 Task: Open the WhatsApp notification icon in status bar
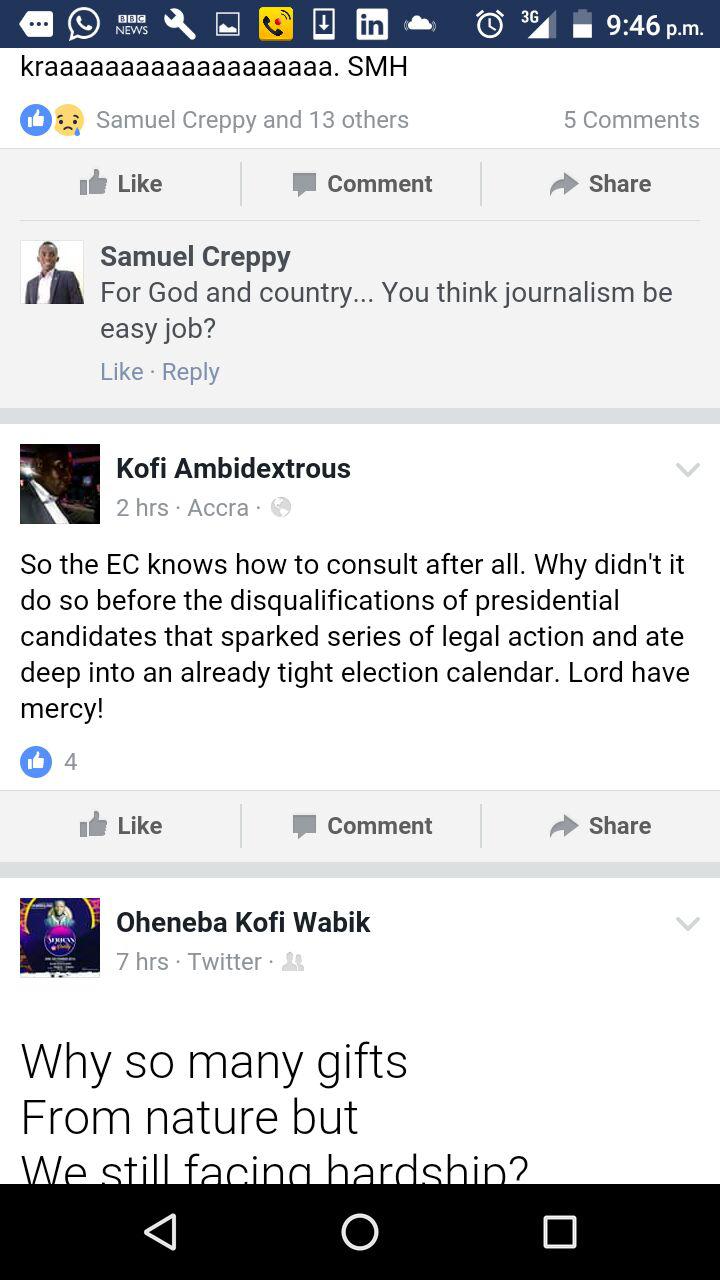coord(84,24)
